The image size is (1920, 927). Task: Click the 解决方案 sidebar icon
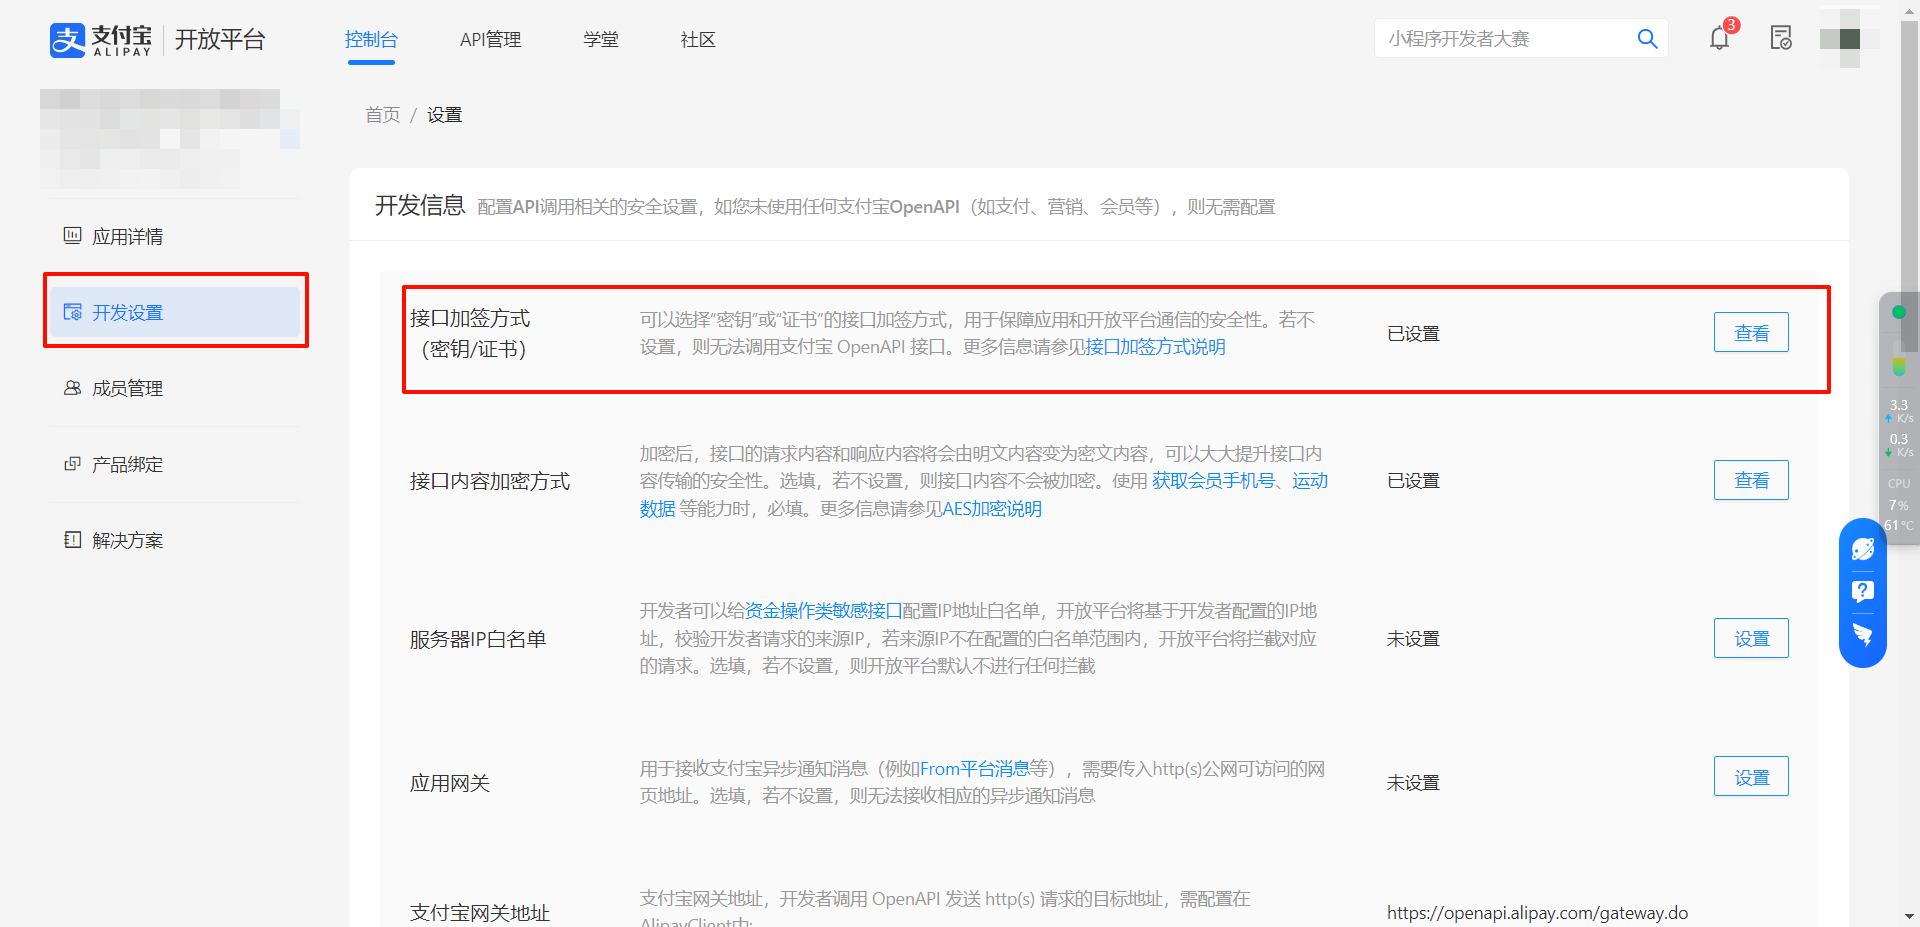(71, 540)
